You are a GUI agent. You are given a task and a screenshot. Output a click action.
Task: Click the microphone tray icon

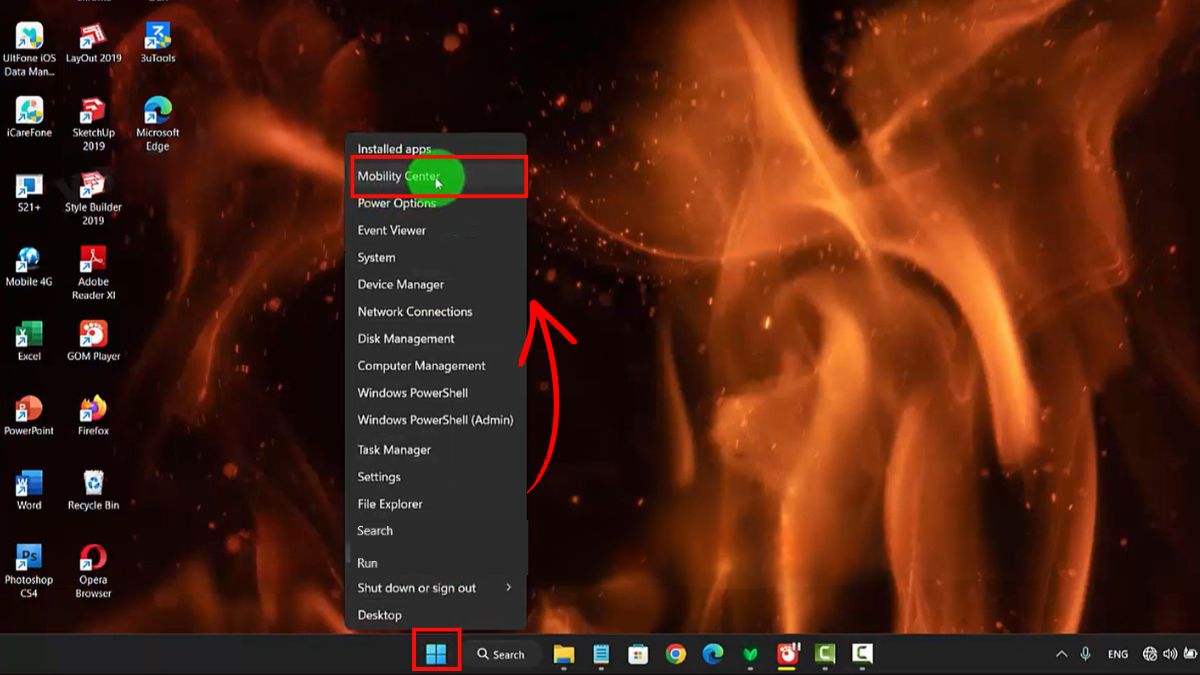tap(1086, 654)
